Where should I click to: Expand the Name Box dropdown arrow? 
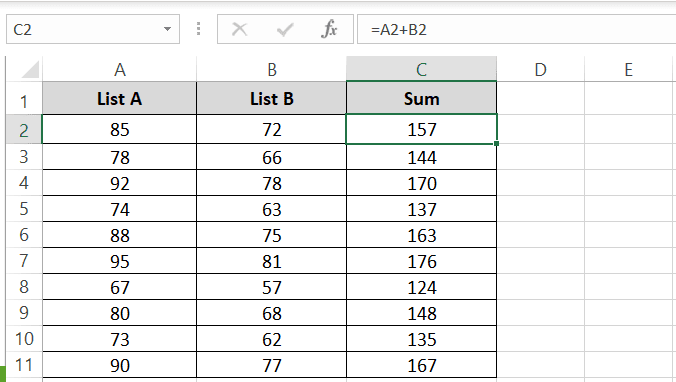click(167, 29)
